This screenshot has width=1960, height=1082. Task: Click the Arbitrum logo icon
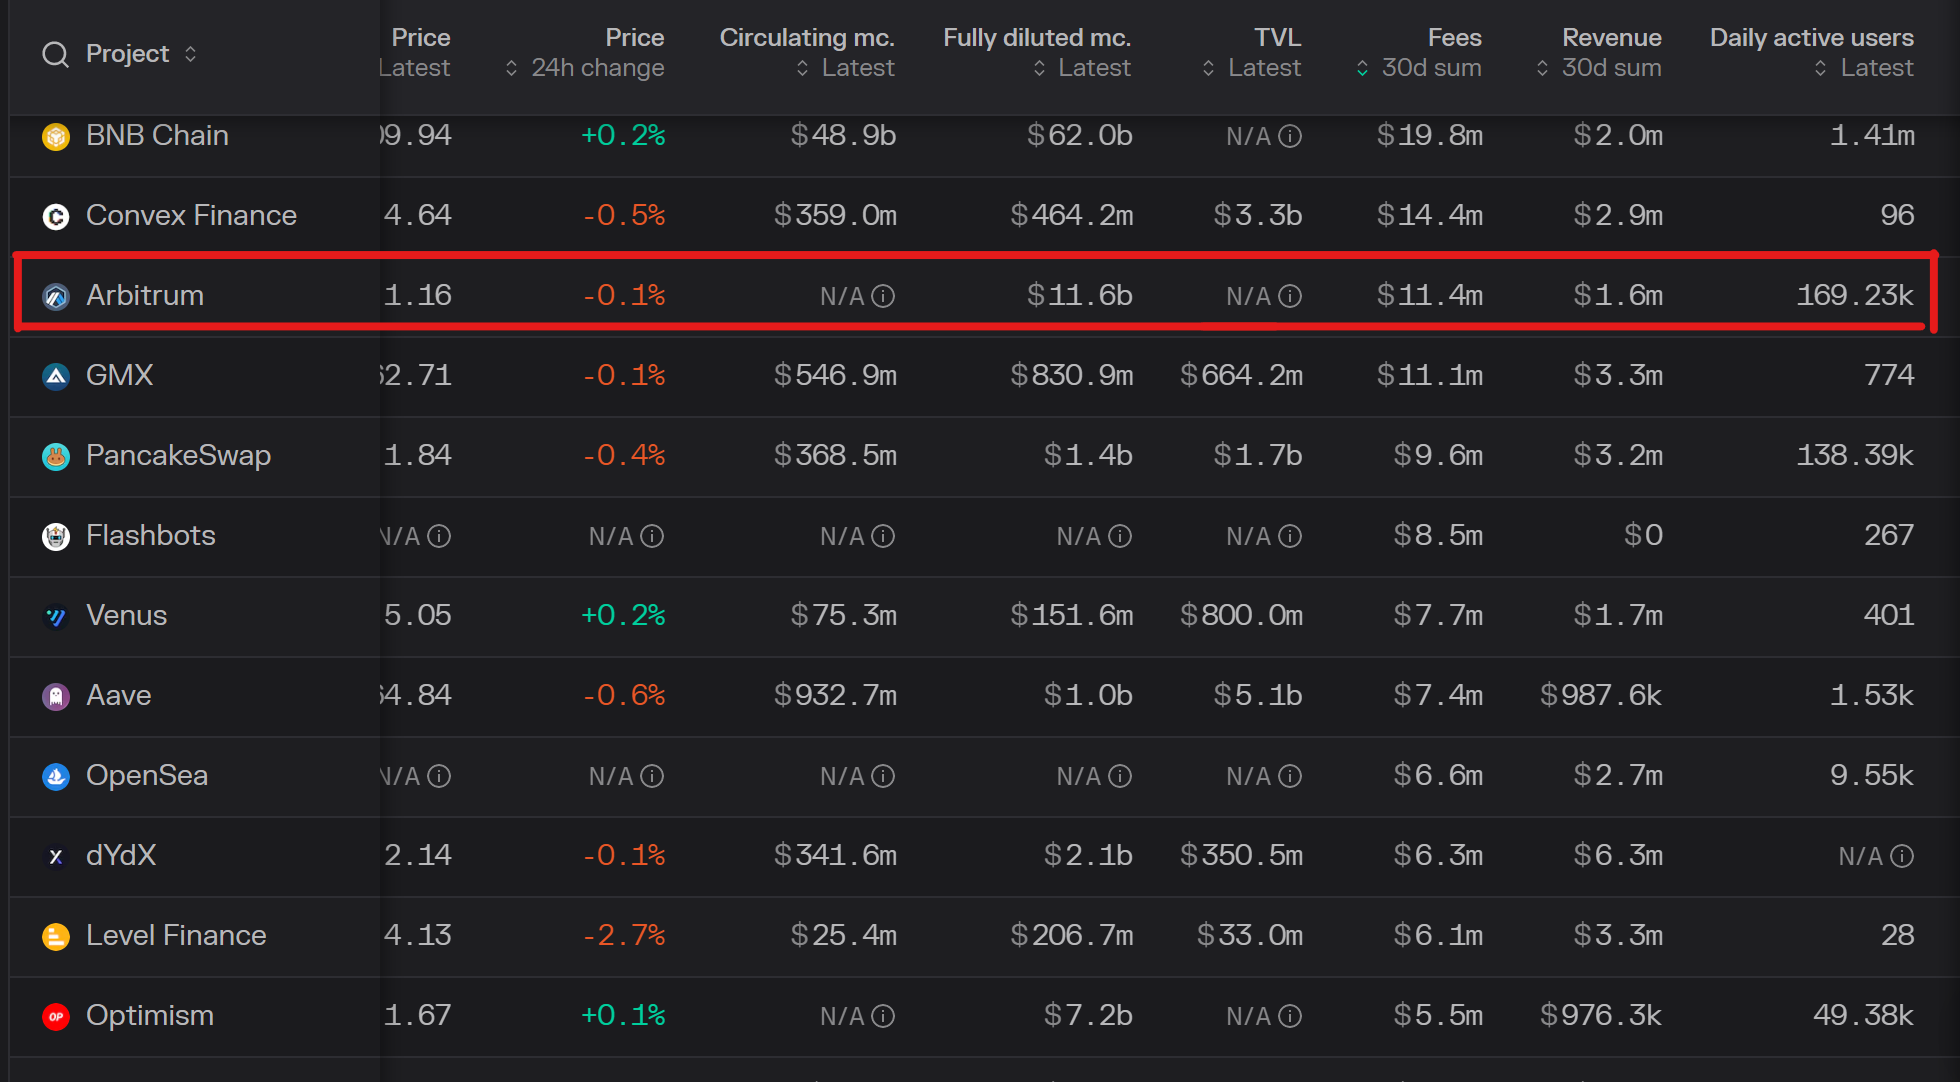pos(56,296)
